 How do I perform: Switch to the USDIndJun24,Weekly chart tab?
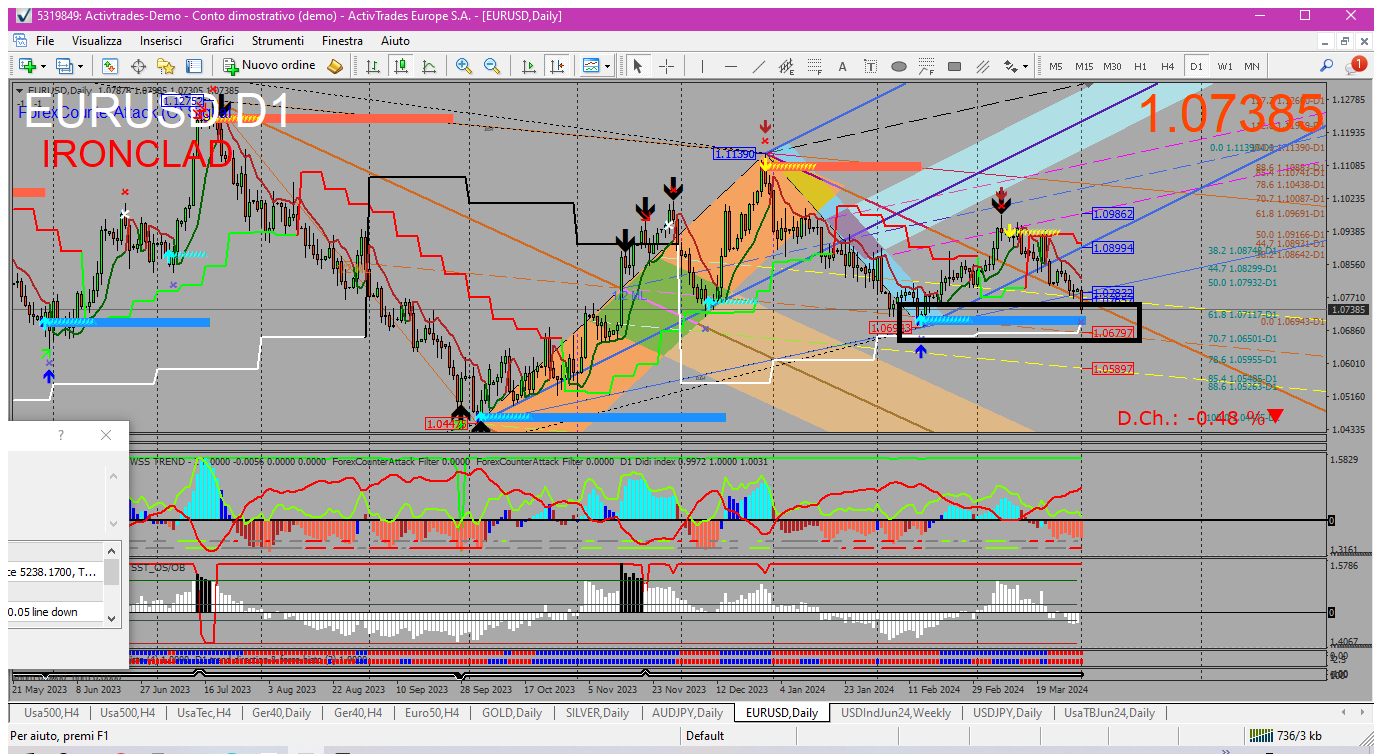coord(896,713)
